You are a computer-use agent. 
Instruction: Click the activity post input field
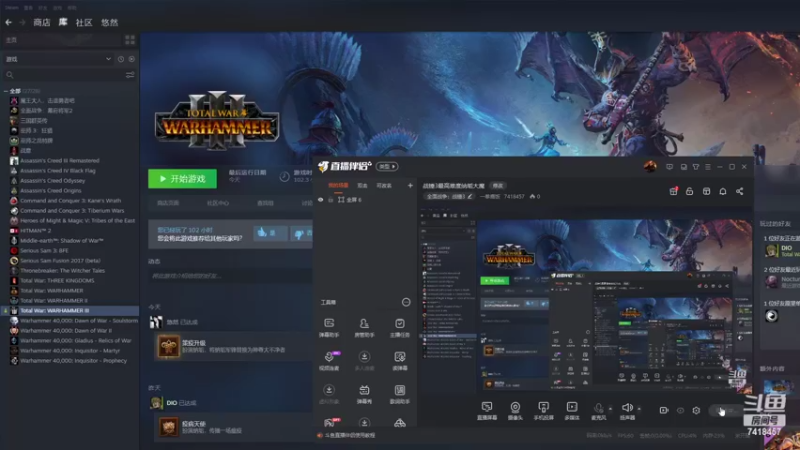[231, 276]
